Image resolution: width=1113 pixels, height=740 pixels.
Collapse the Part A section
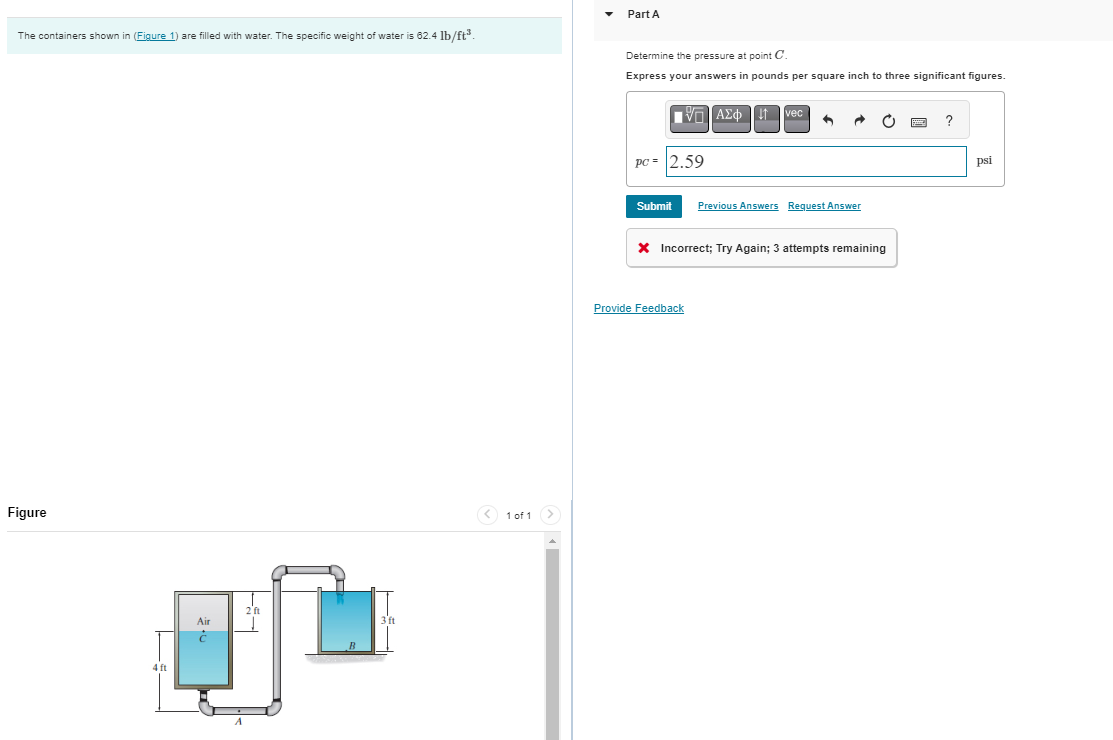(x=608, y=14)
